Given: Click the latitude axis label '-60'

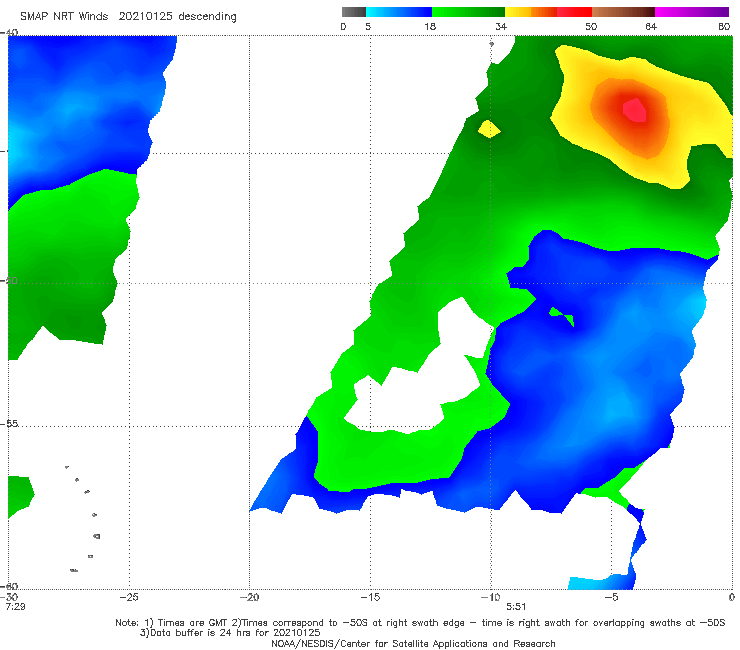Looking at the screenshot, I should [x=9, y=586].
